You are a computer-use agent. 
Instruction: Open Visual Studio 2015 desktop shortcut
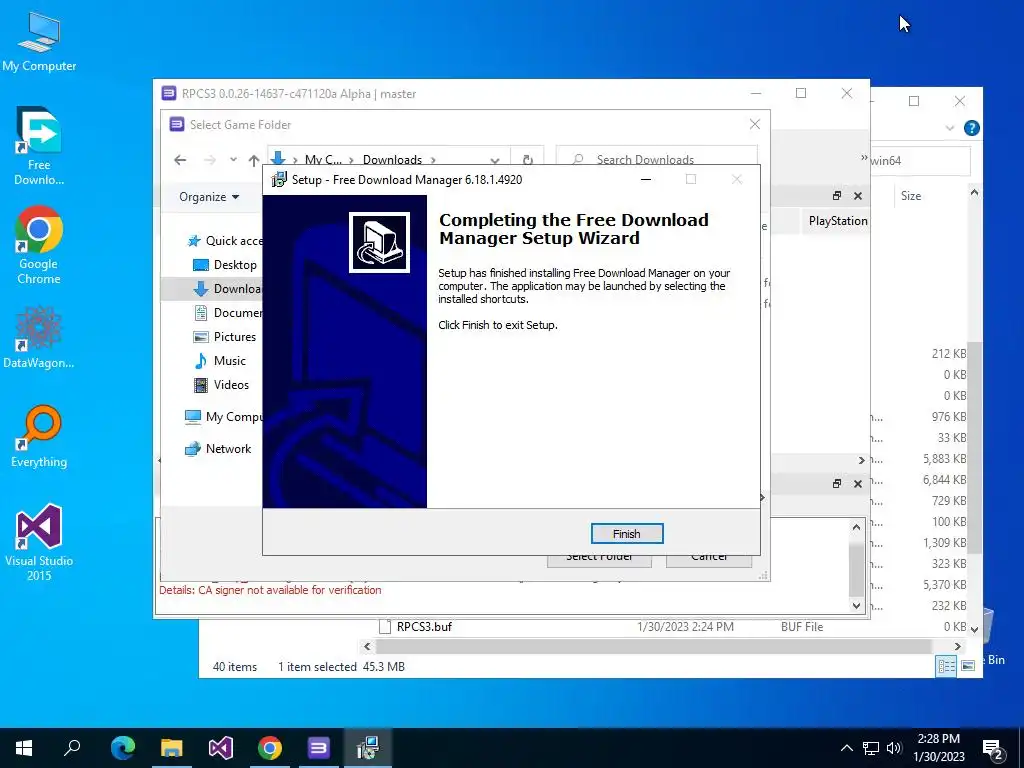tap(39, 542)
